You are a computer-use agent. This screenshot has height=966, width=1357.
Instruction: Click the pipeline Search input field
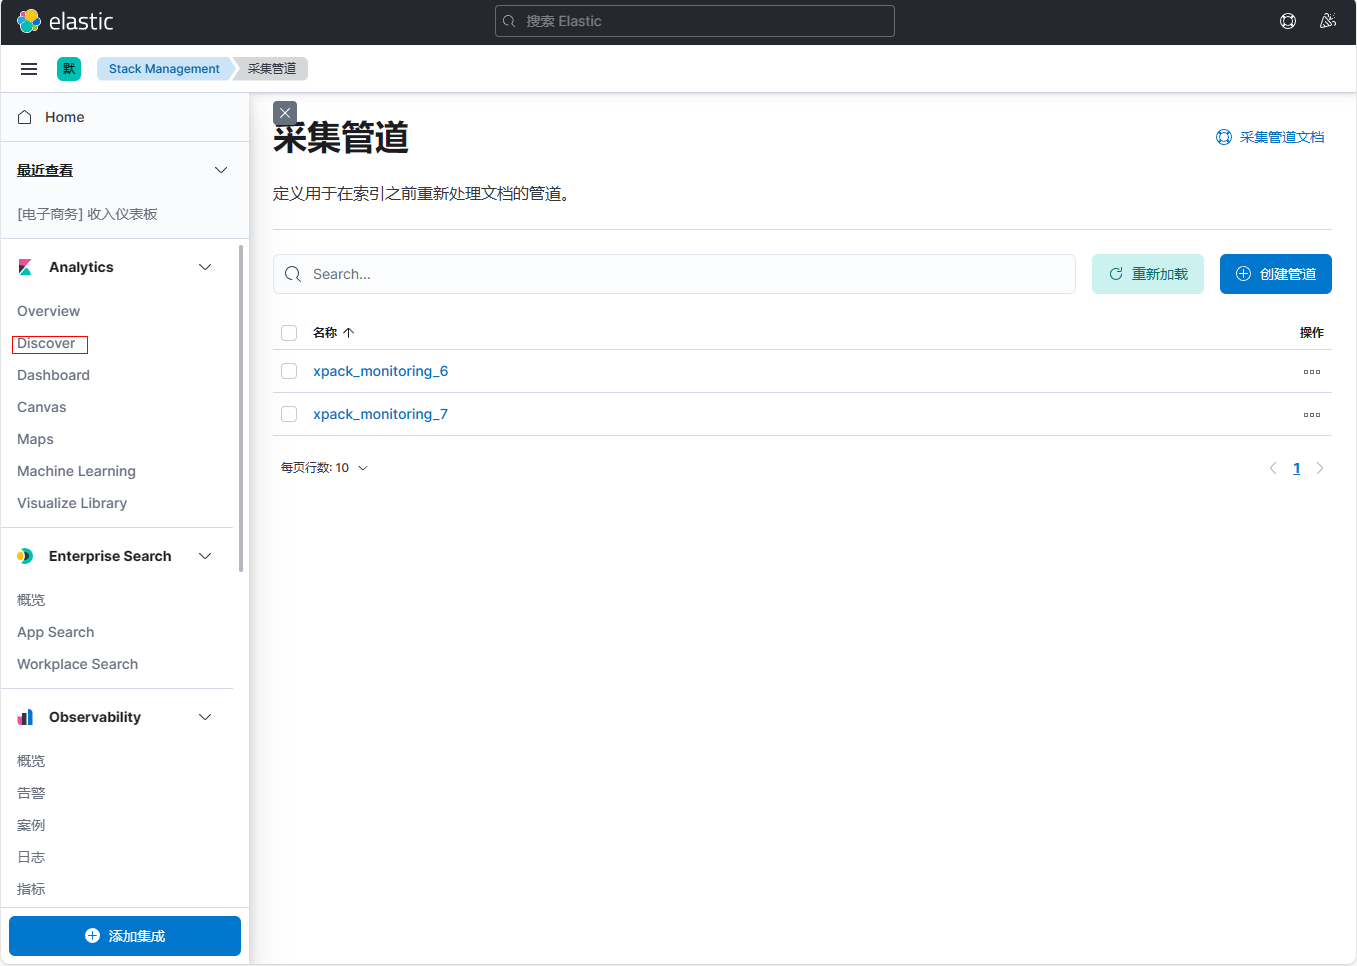coord(680,274)
